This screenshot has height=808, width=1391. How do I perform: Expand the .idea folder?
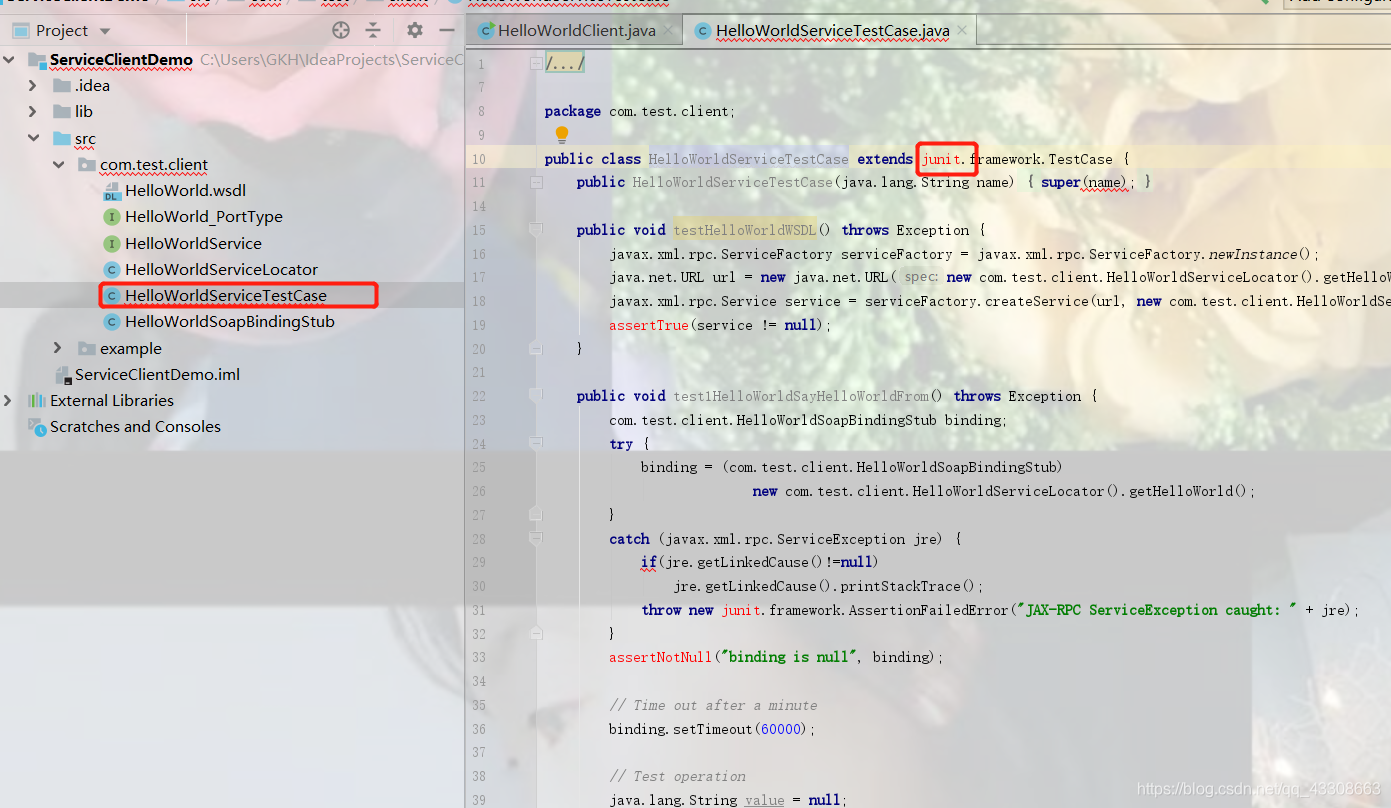tap(33, 86)
